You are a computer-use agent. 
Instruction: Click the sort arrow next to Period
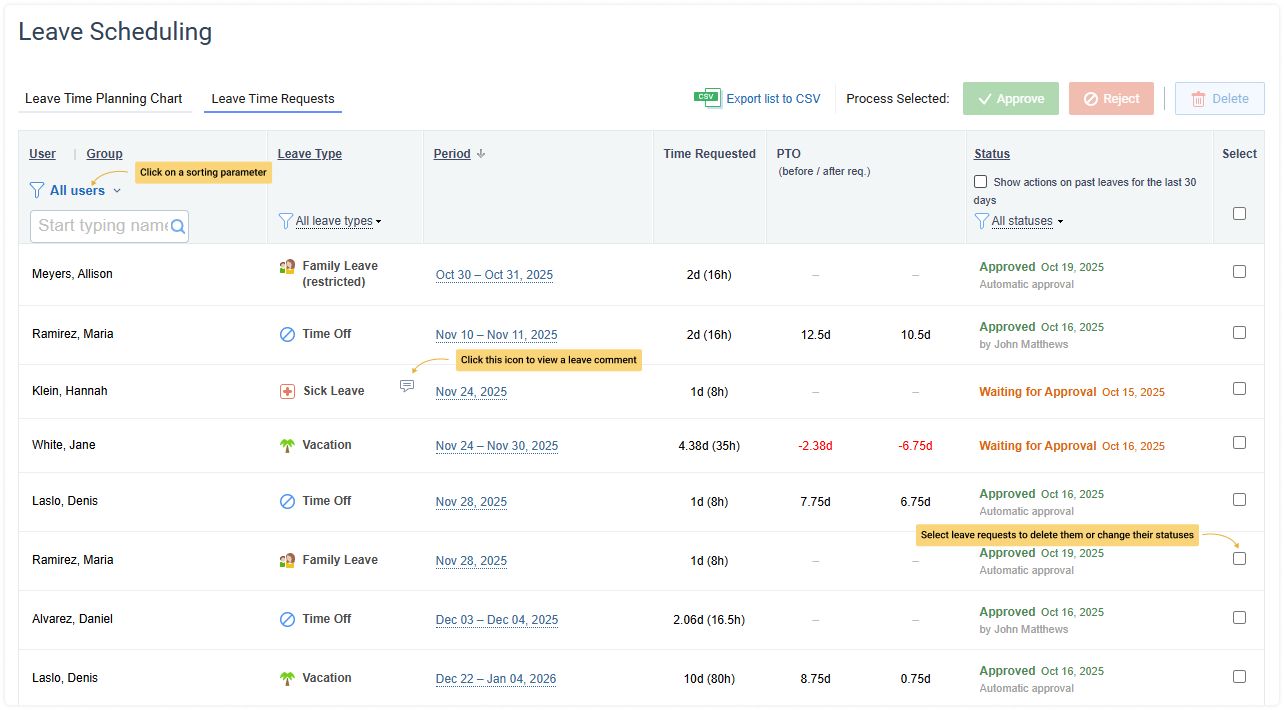click(x=481, y=154)
